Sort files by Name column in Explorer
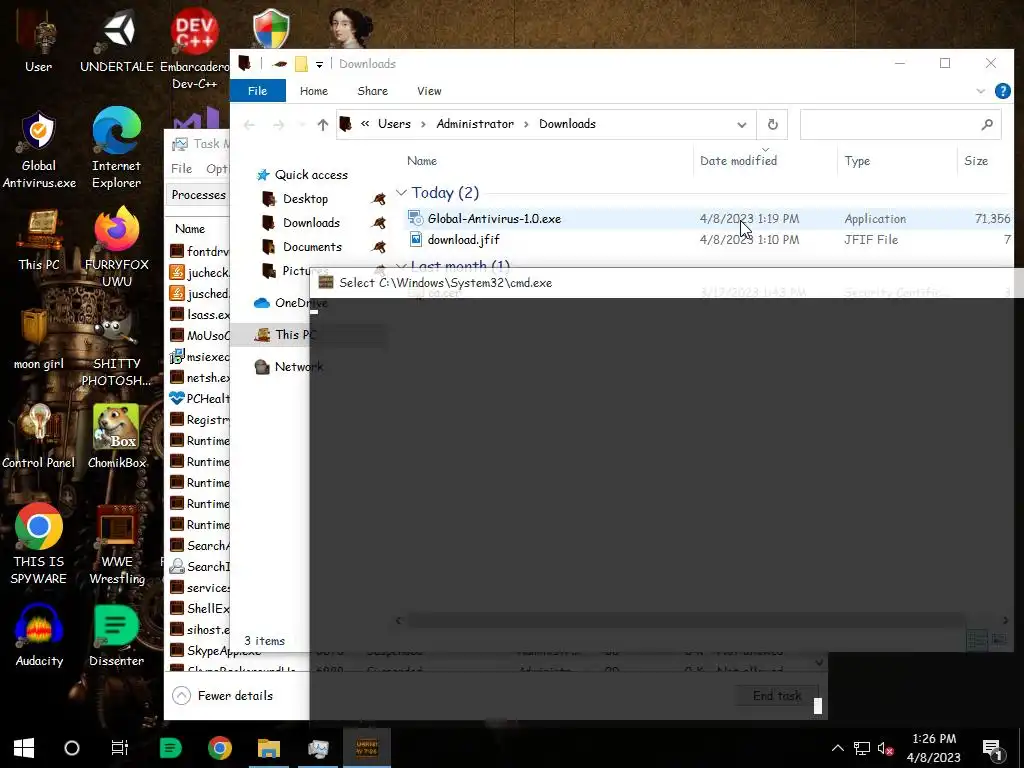The image size is (1024, 768). [422, 161]
